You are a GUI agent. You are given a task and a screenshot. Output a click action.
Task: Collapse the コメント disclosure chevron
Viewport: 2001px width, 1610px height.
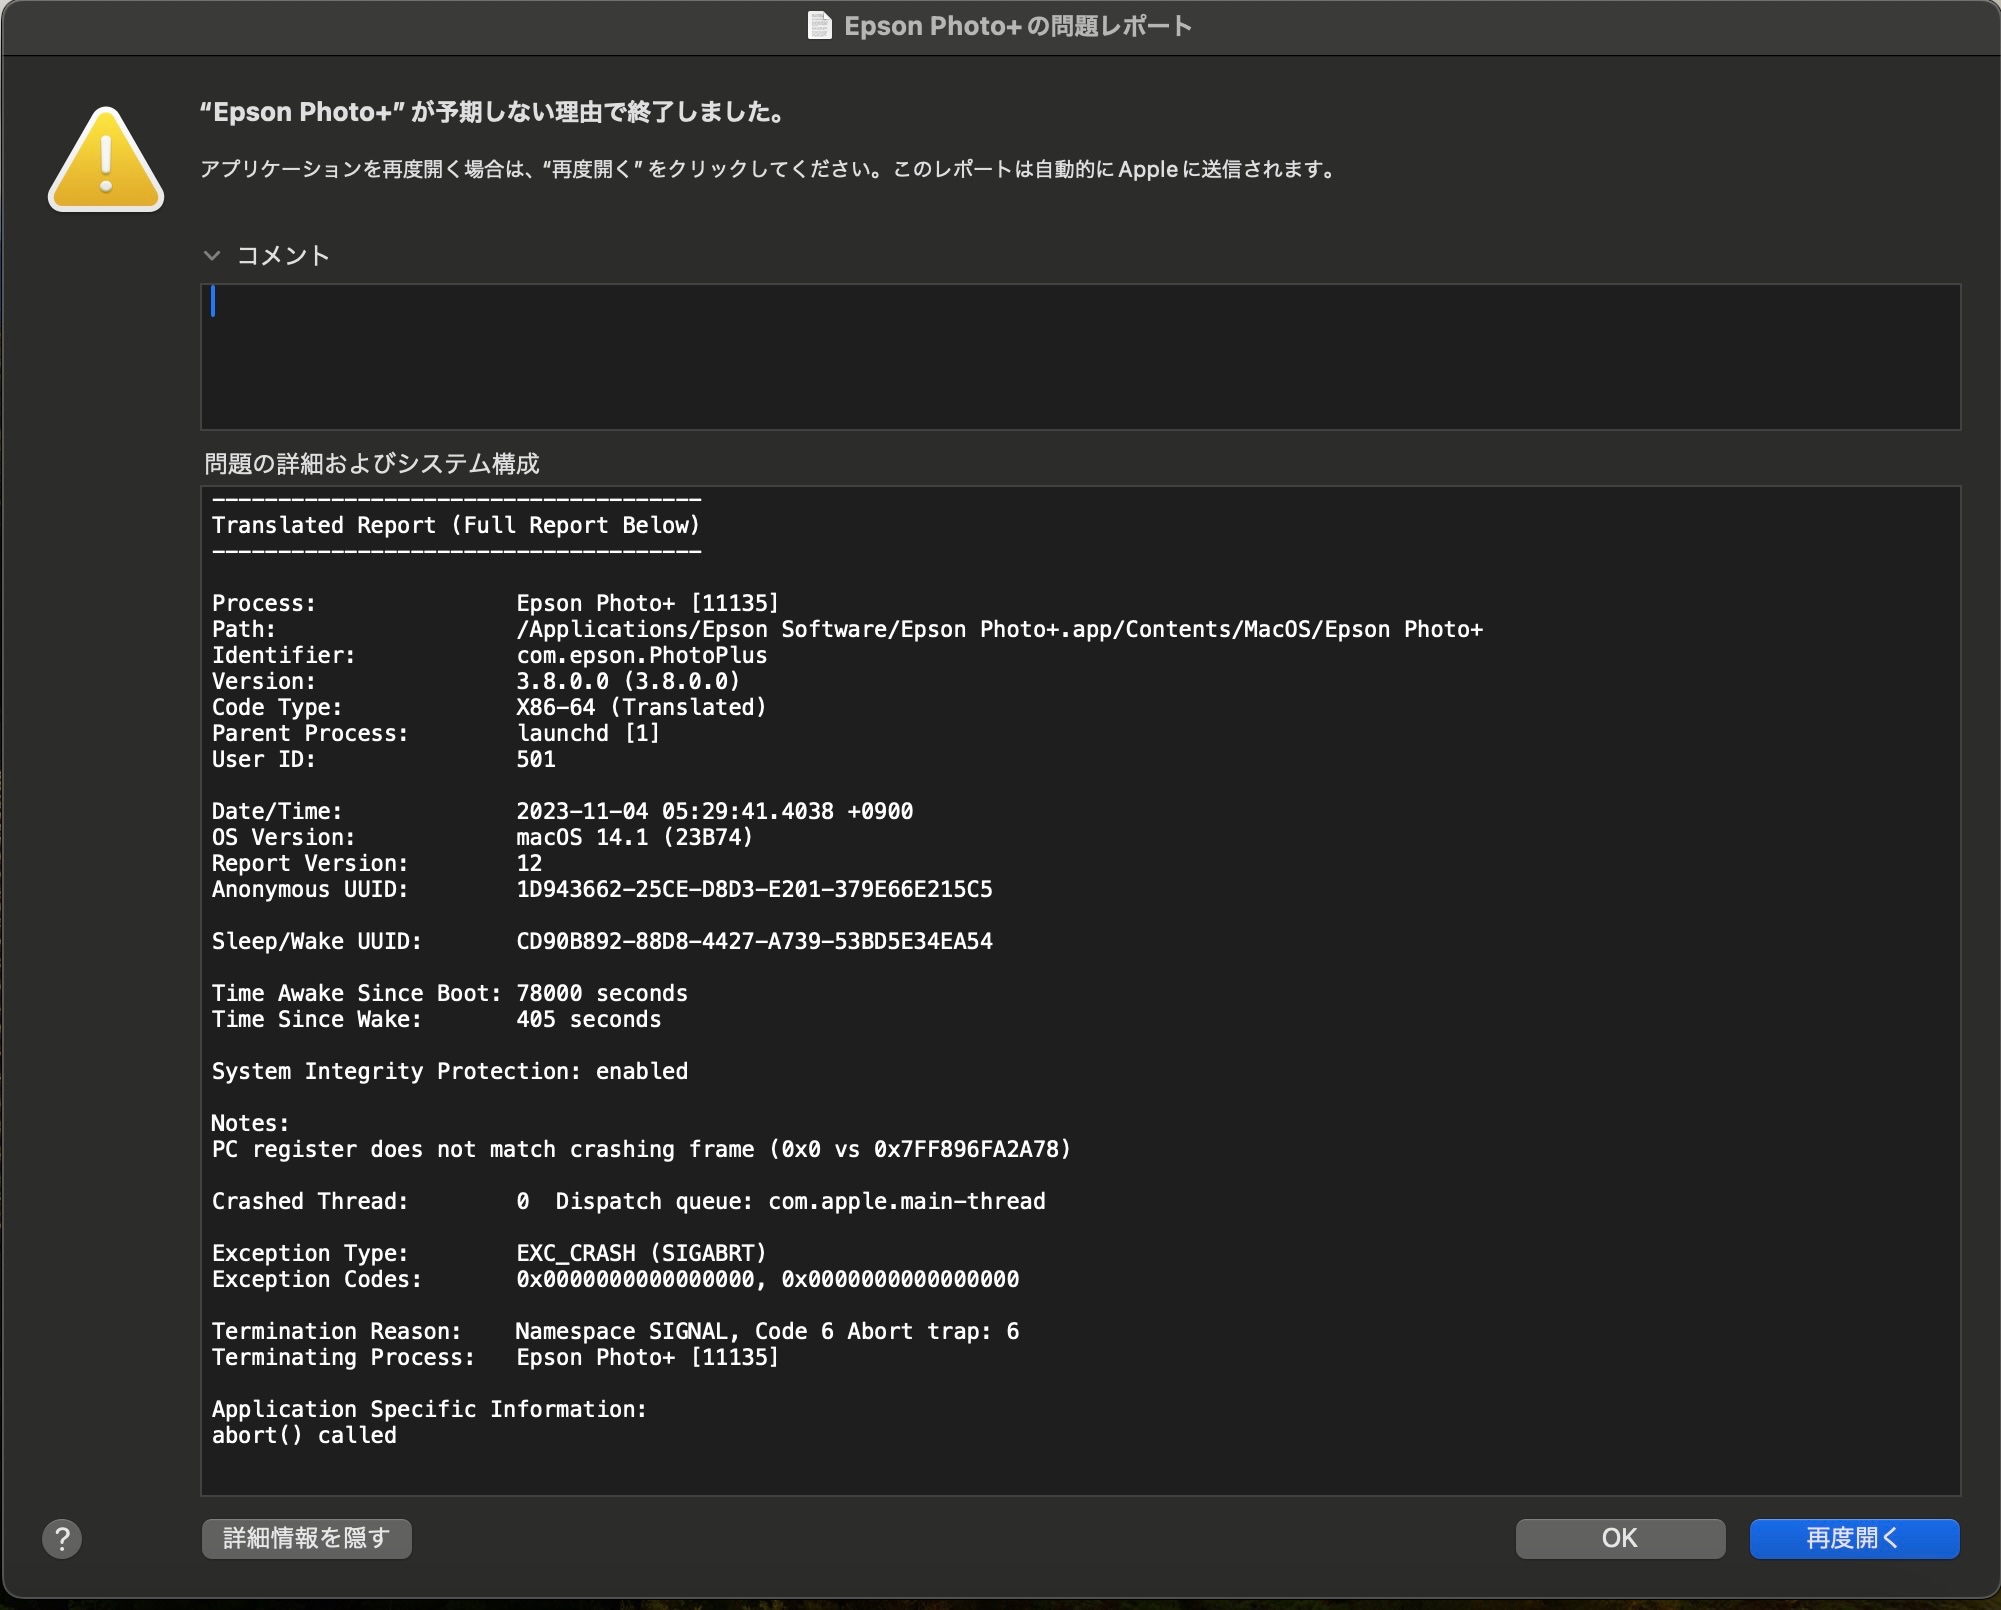(212, 256)
